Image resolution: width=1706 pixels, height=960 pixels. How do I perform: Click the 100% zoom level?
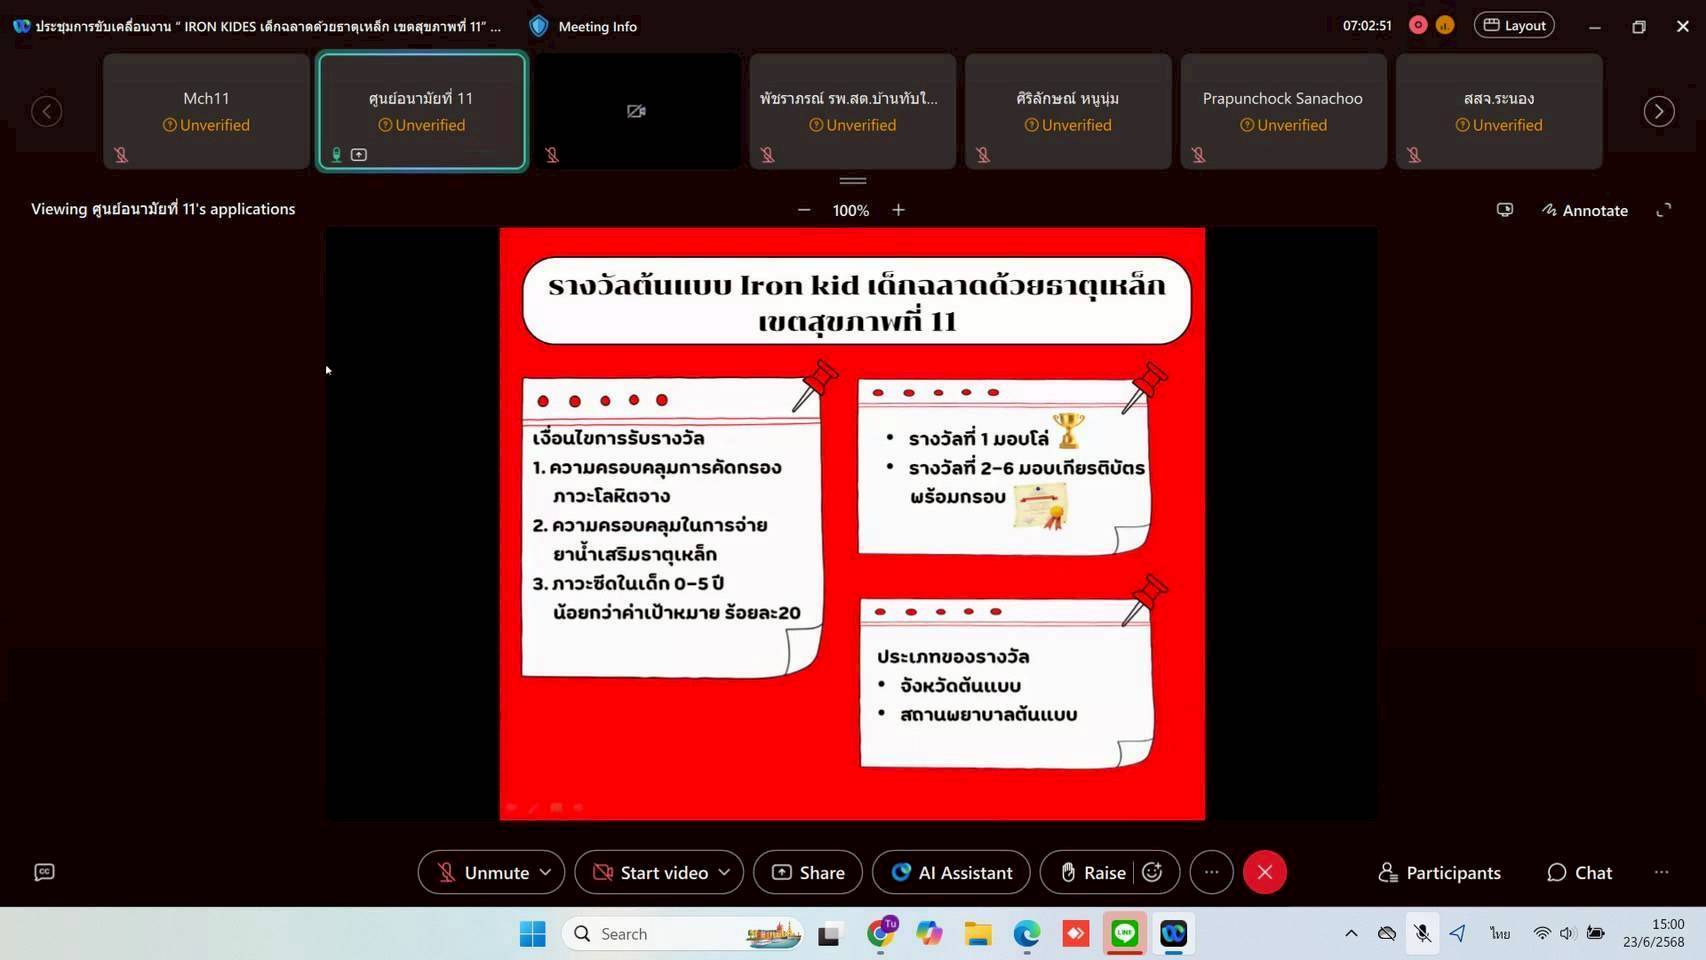coord(851,210)
